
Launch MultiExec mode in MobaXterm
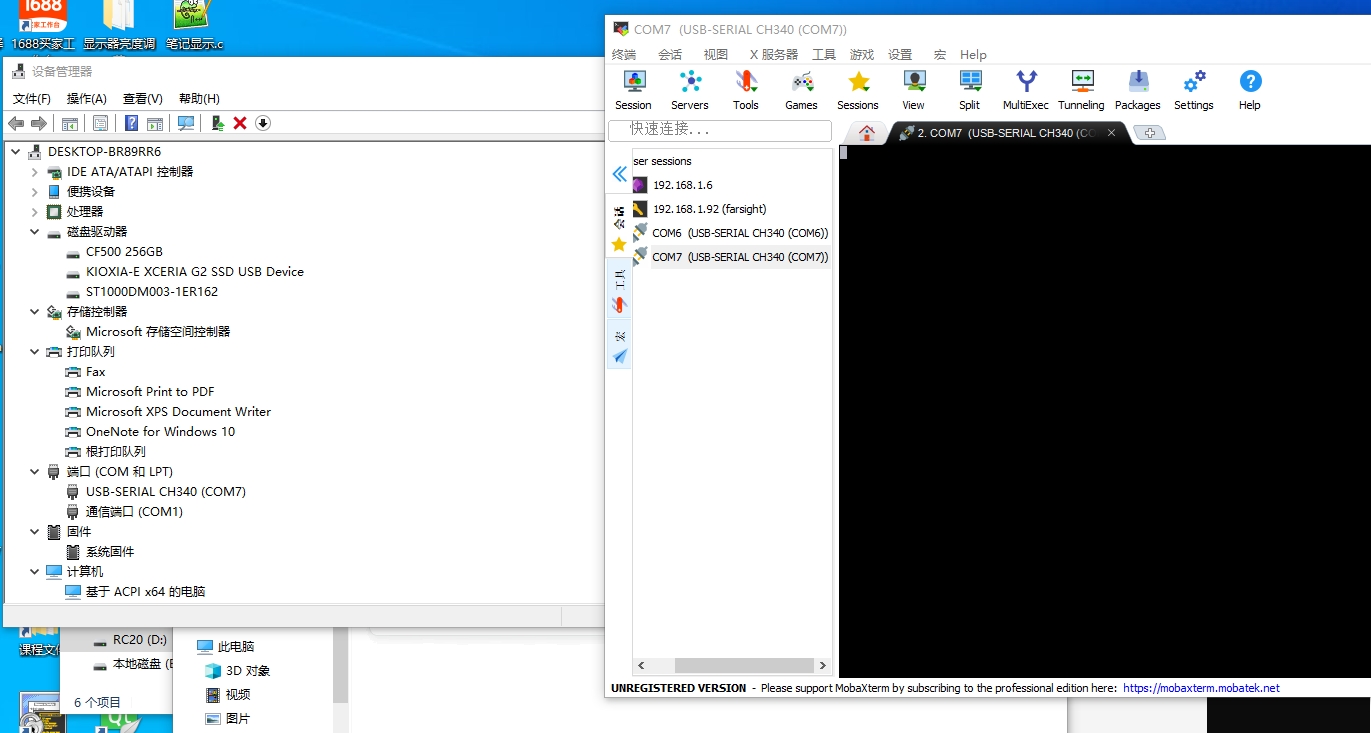tap(1026, 90)
